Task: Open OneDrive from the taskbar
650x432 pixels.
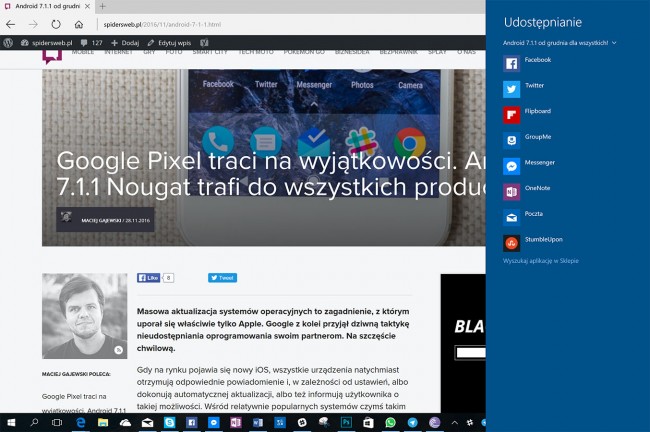Action: coord(125,422)
